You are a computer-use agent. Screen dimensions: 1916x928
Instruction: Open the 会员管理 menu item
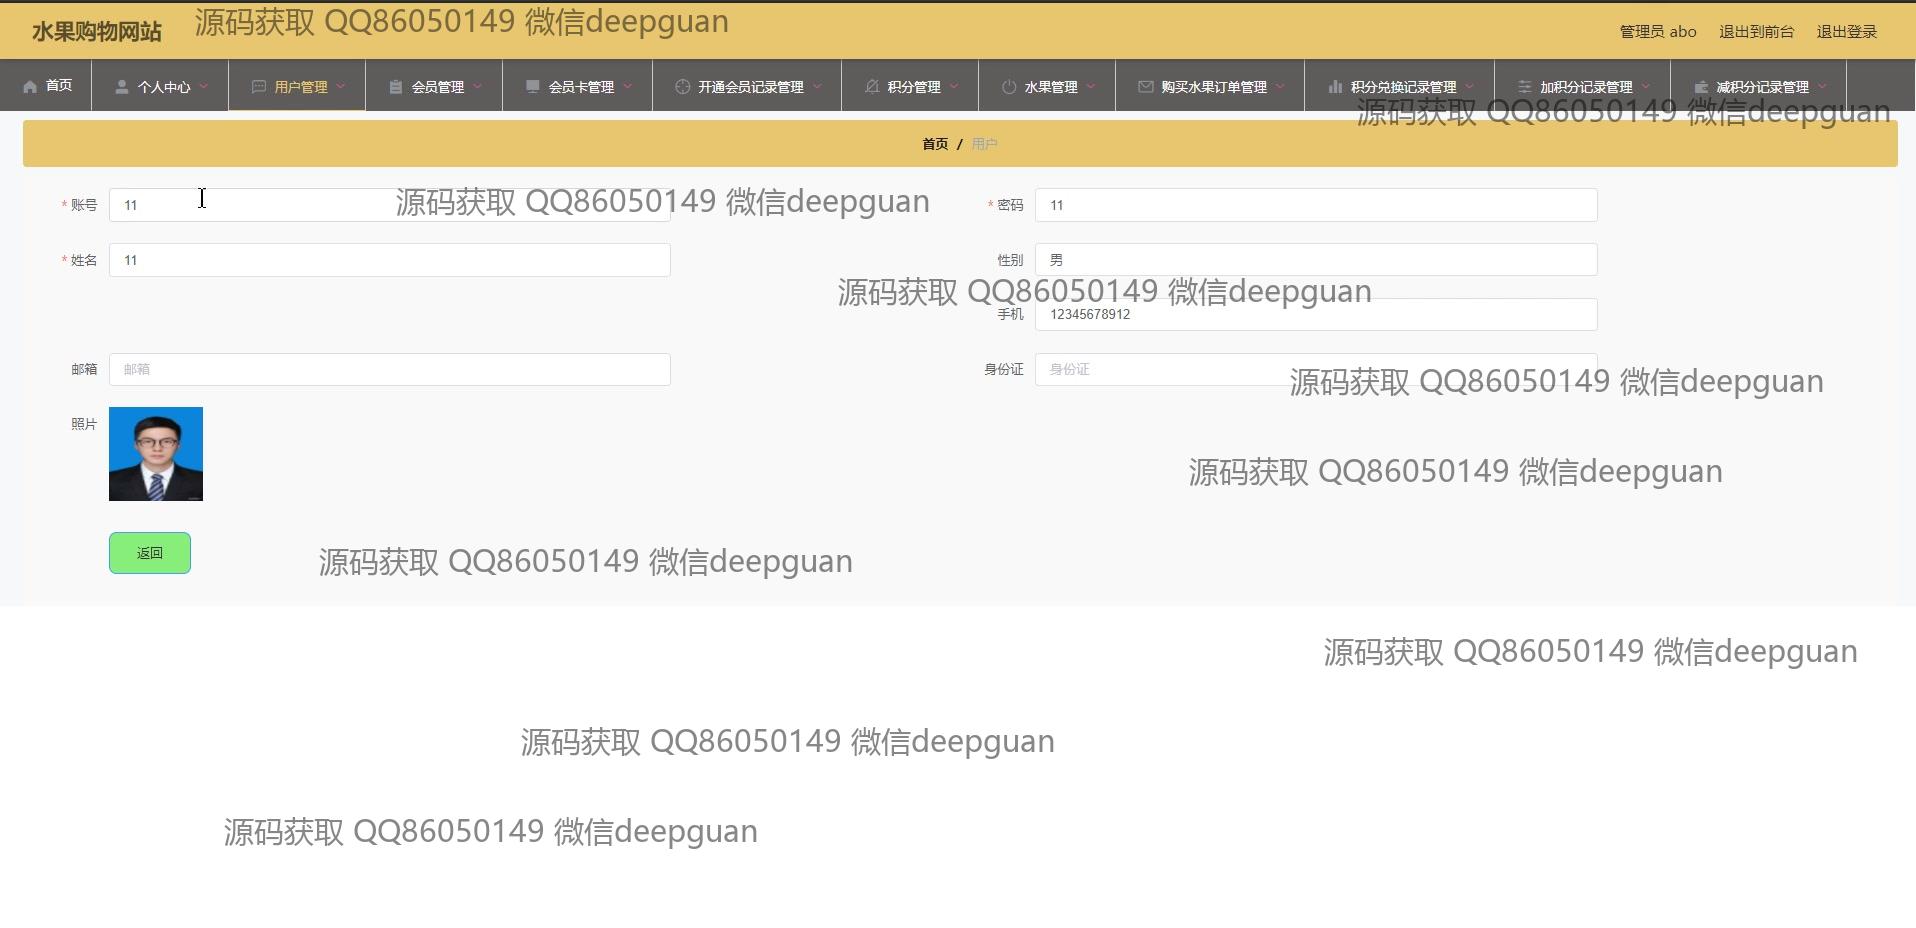point(437,87)
